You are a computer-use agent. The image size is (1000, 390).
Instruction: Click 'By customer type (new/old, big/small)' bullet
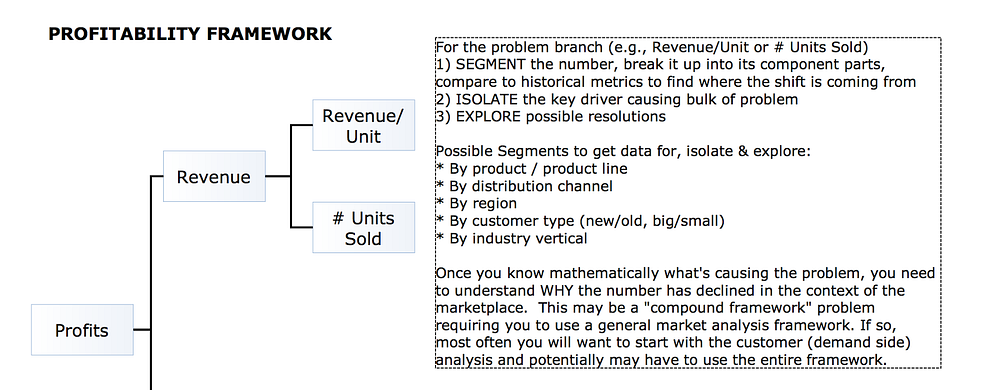coord(580,221)
